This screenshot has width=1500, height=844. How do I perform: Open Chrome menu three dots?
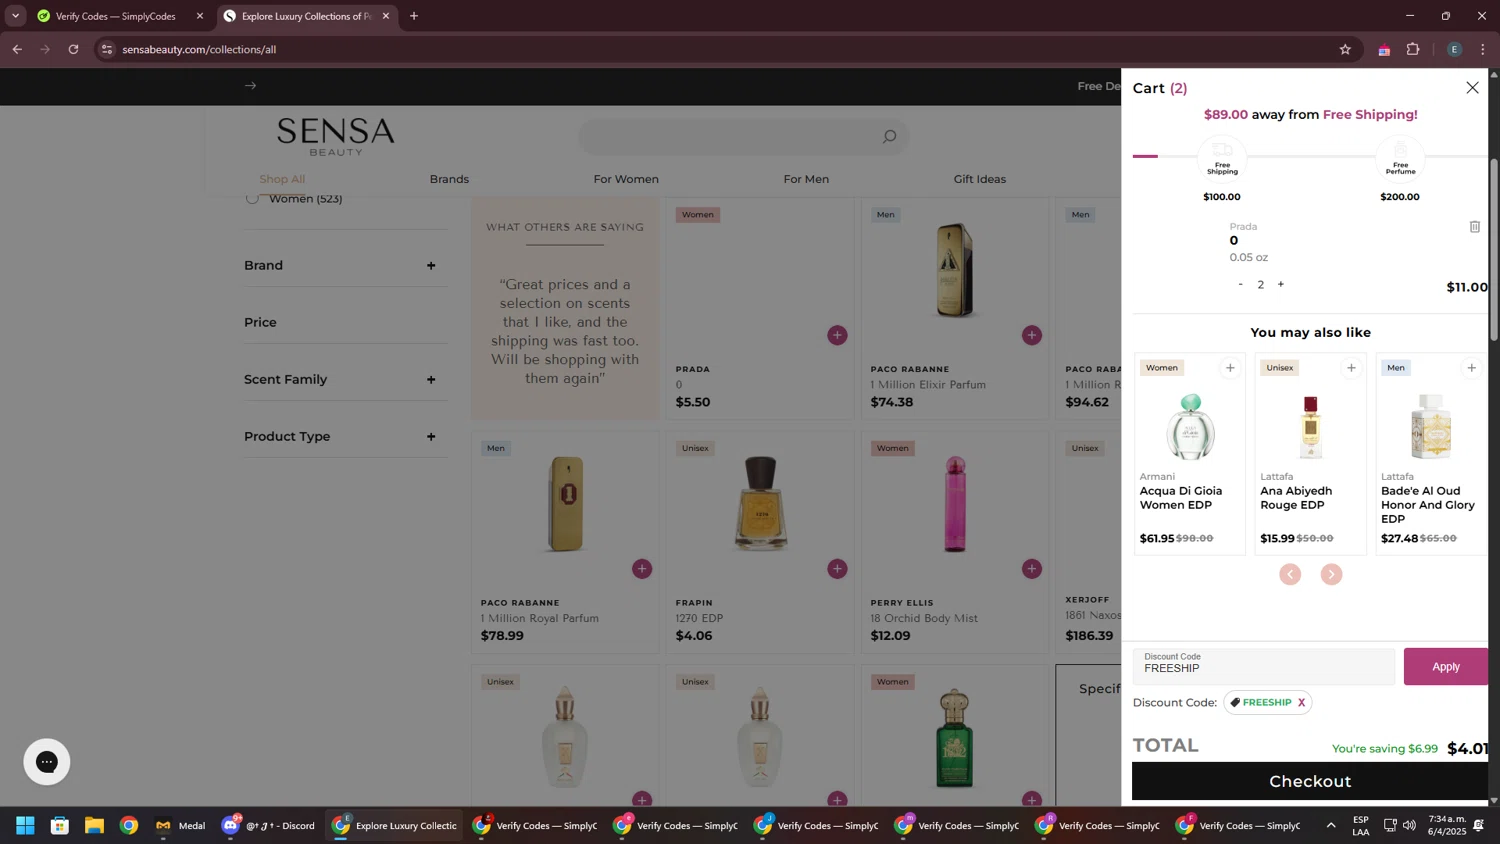click(x=1483, y=49)
